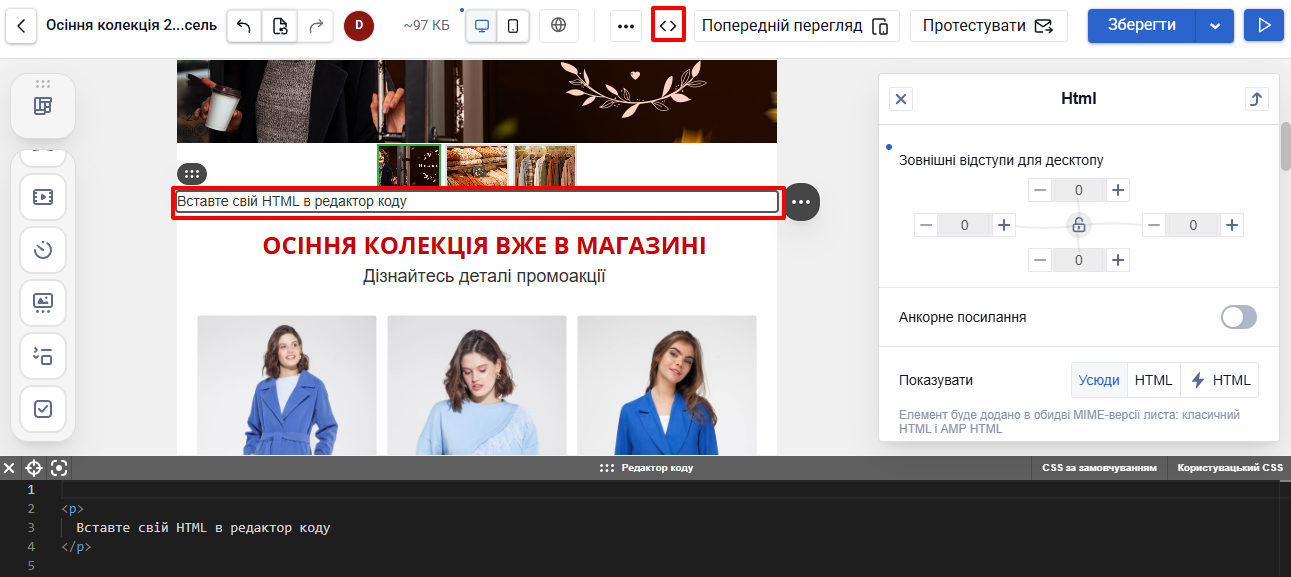Select the HTML block placeholder text
1291x577 pixels.
tap(292, 201)
